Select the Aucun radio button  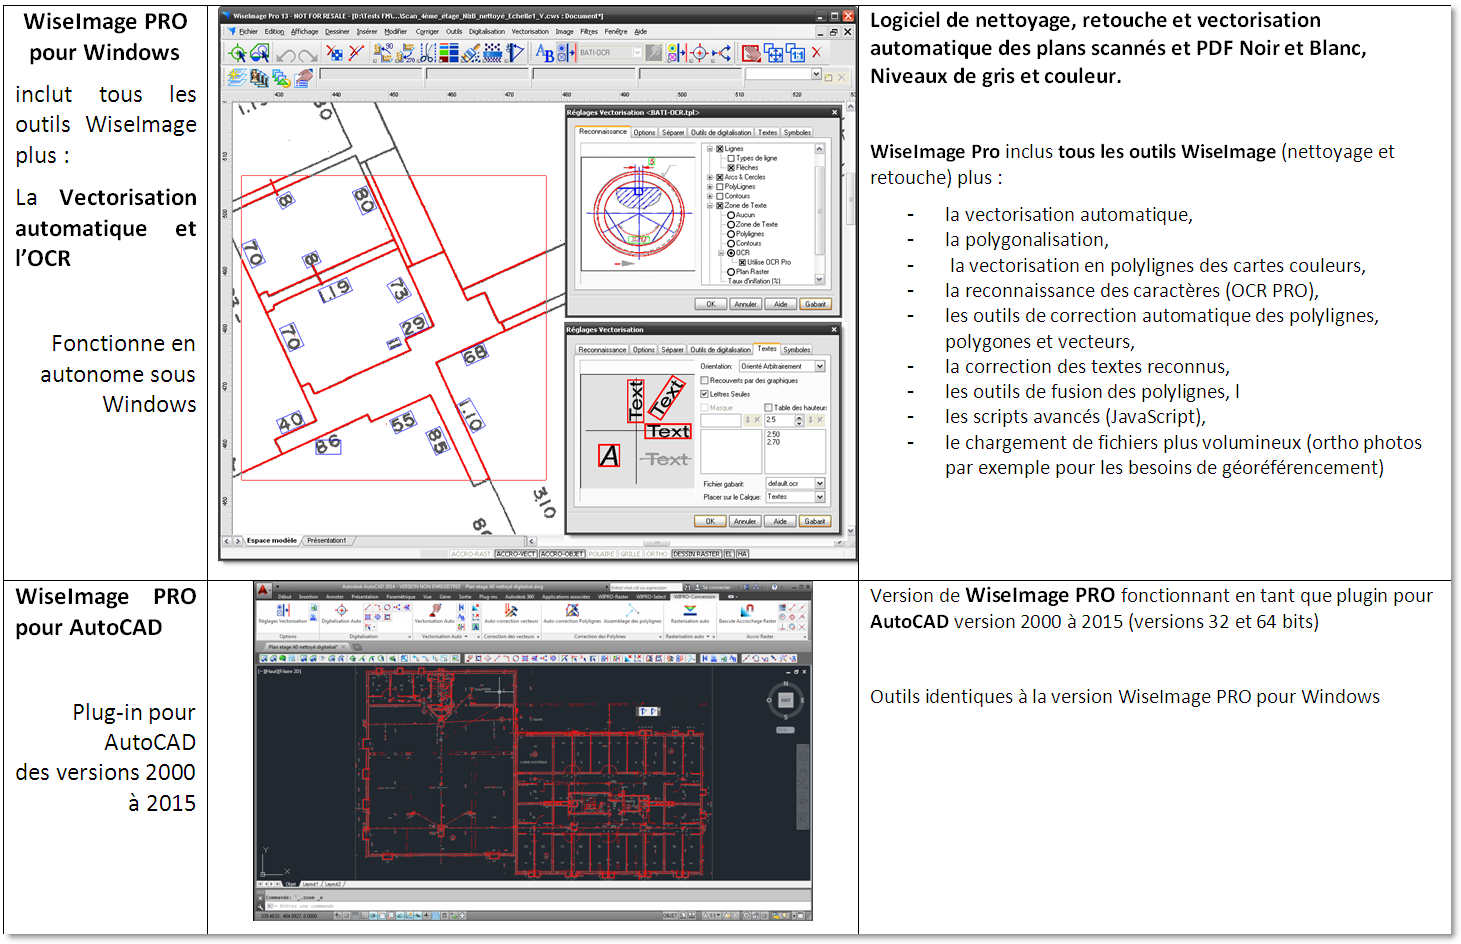[x=731, y=215]
